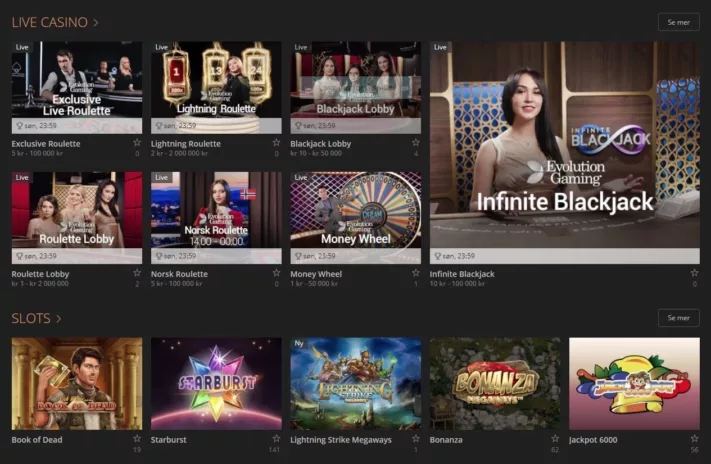Launch Money Wheel game thumbnail
Viewport: 711px width, 464px height.
point(356,218)
